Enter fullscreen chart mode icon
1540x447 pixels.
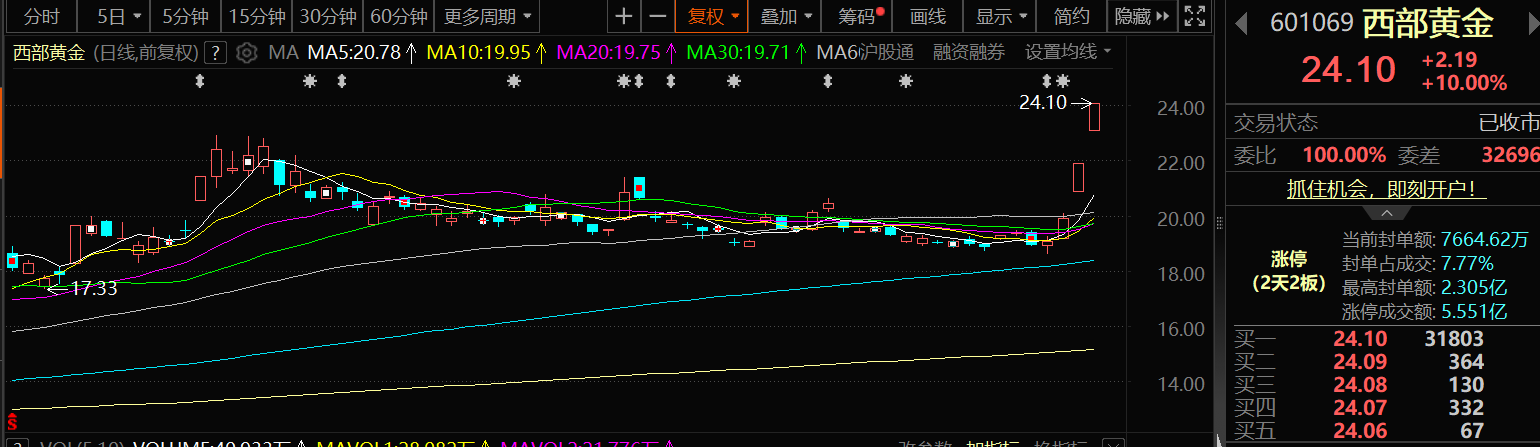[x=1193, y=16]
